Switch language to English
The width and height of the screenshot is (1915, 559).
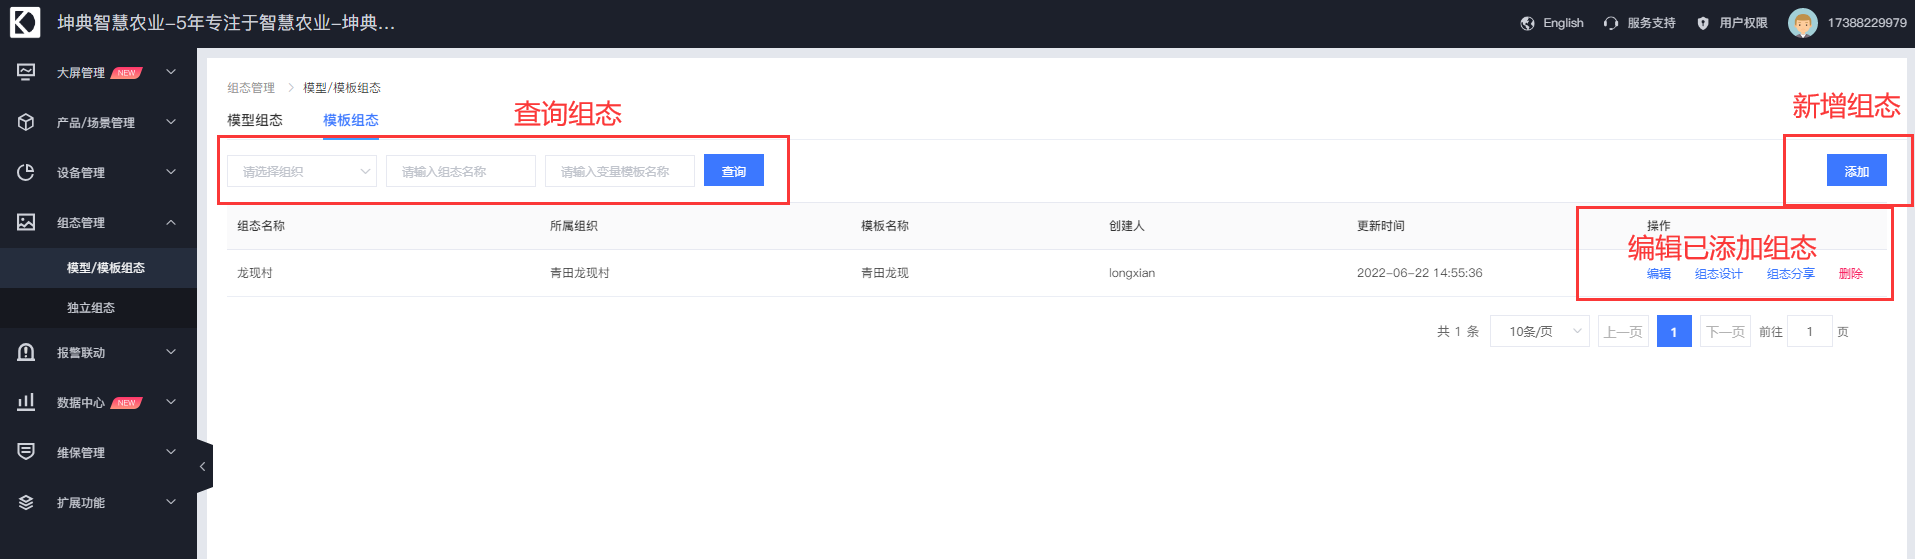pos(1563,23)
